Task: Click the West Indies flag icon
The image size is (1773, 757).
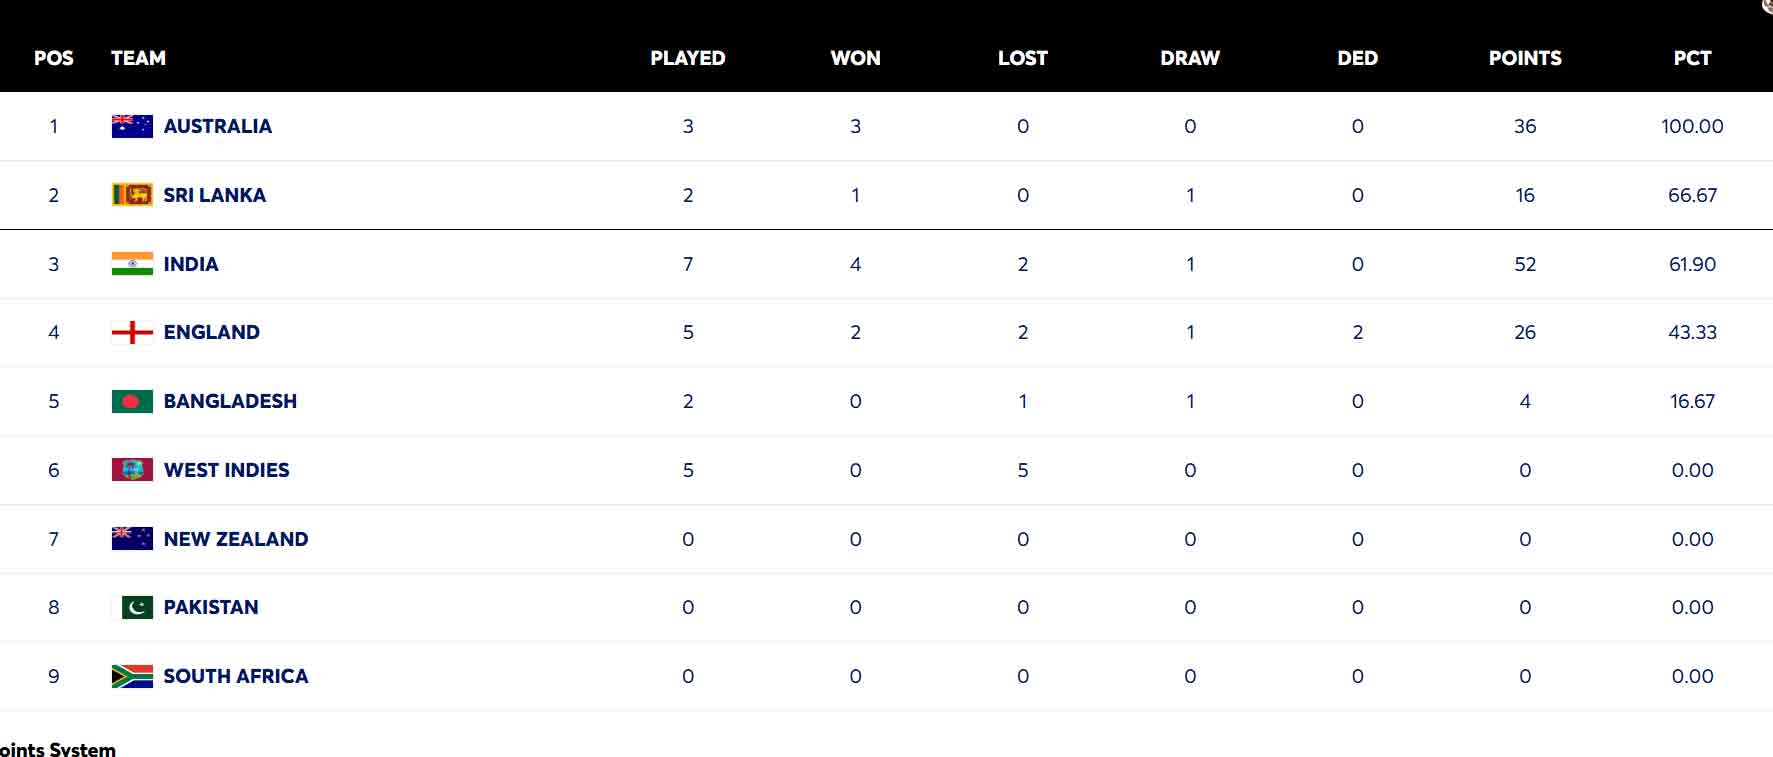Action: [132, 470]
